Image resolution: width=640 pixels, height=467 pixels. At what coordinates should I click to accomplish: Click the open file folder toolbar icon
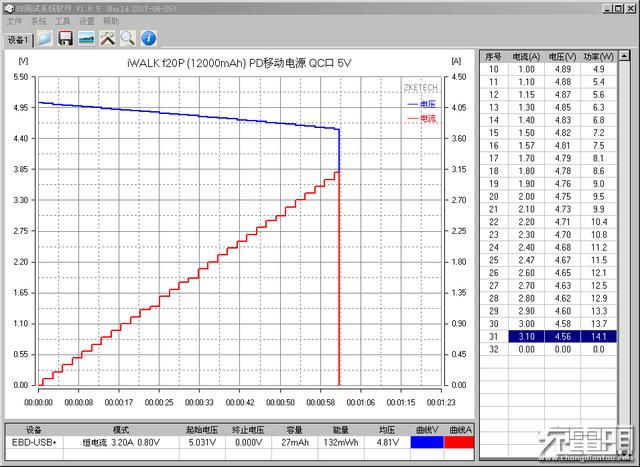pyautogui.click(x=45, y=39)
